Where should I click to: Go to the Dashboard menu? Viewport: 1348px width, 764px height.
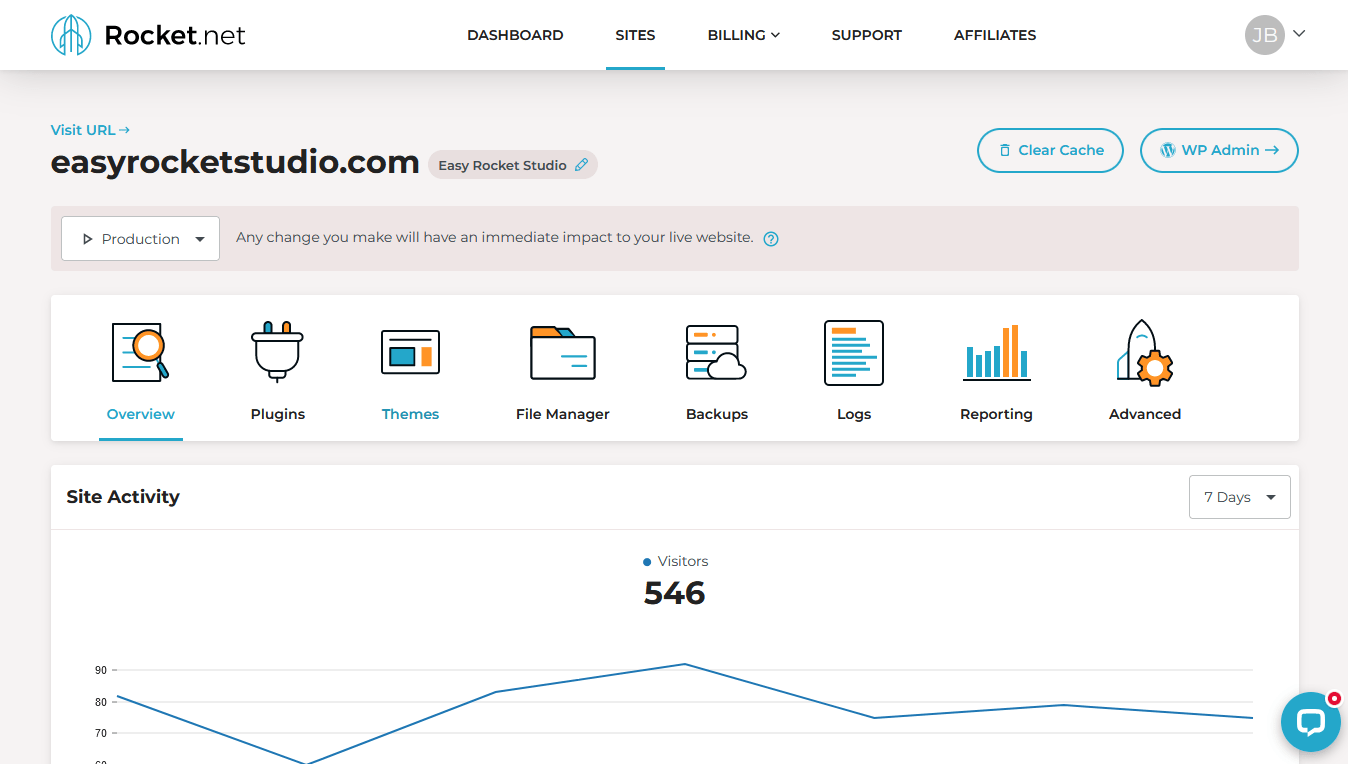tap(515, 35)
